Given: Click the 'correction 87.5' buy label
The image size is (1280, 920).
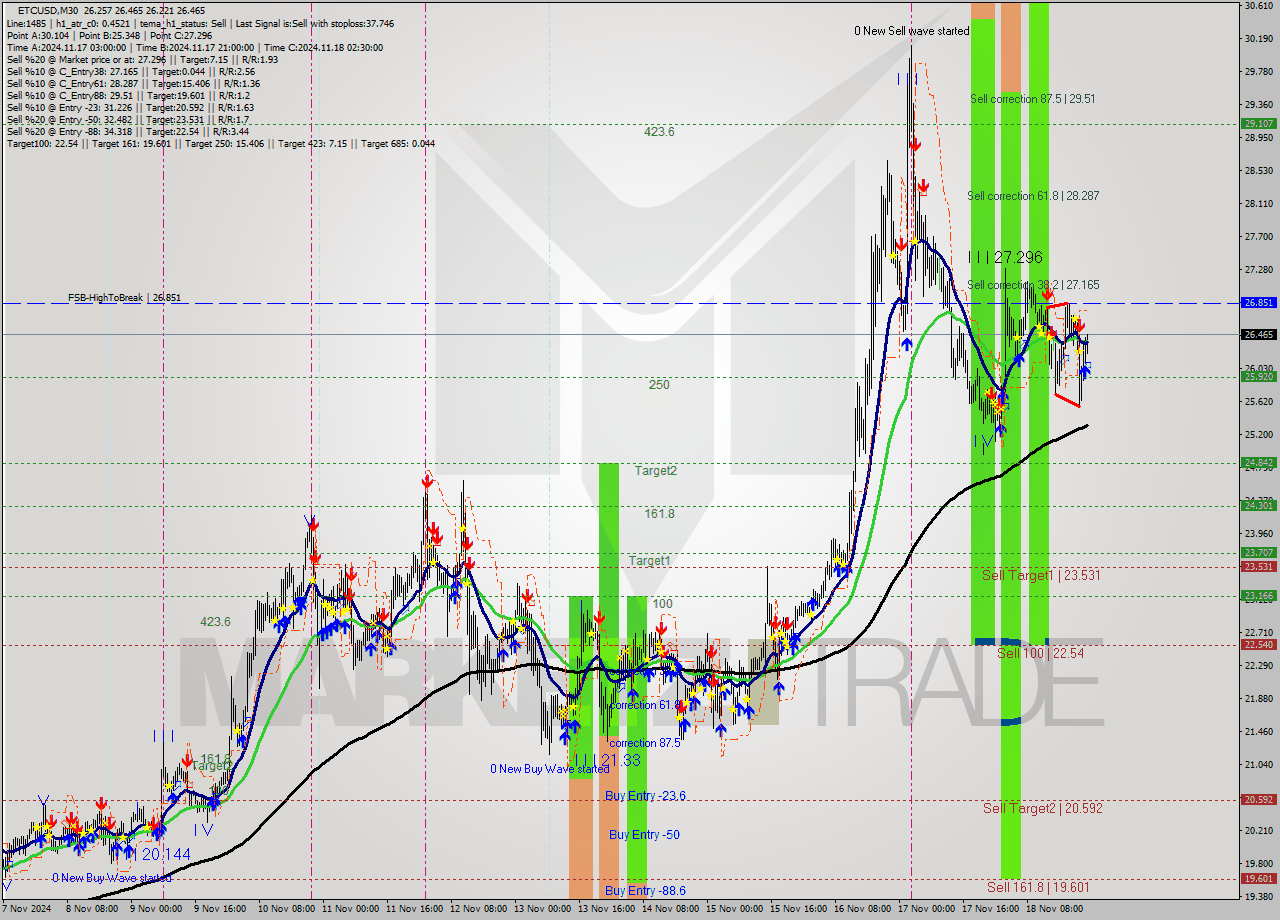Looking at the screenshot, I should pyautogui.click(x=645, y=743).
